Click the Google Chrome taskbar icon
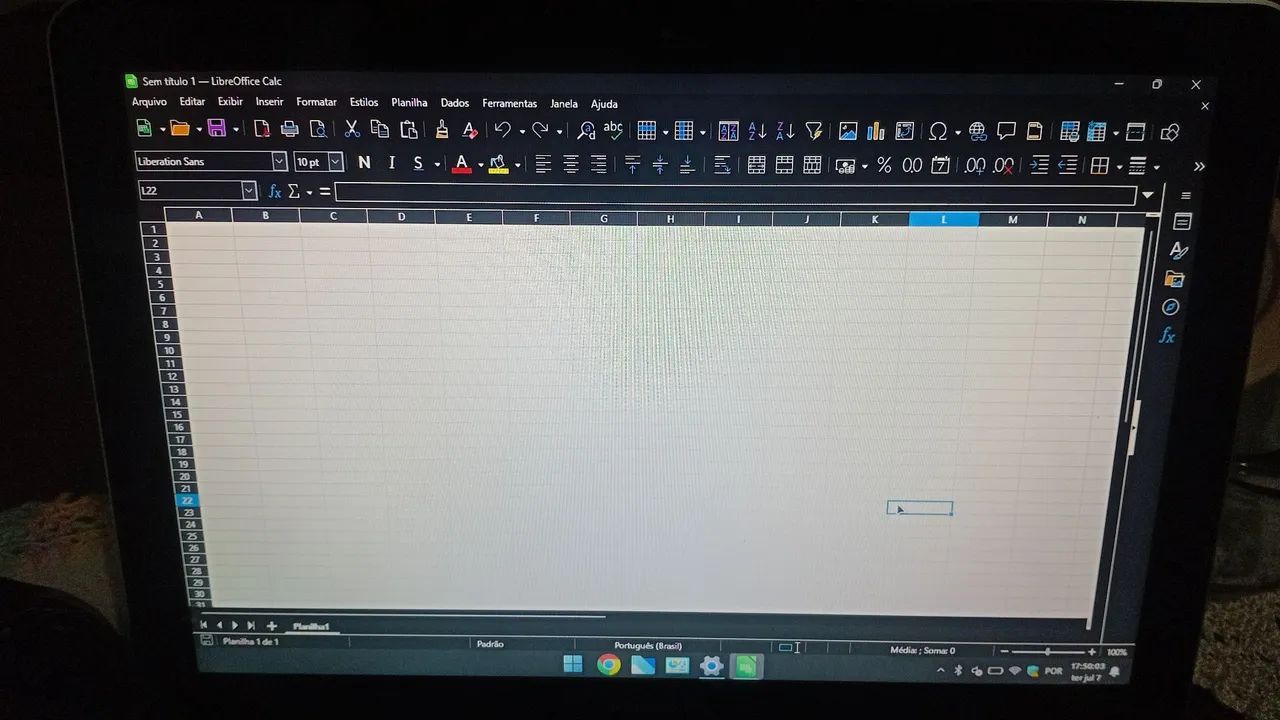This screenshot has width=1280, height=720. tap(608, 664)
